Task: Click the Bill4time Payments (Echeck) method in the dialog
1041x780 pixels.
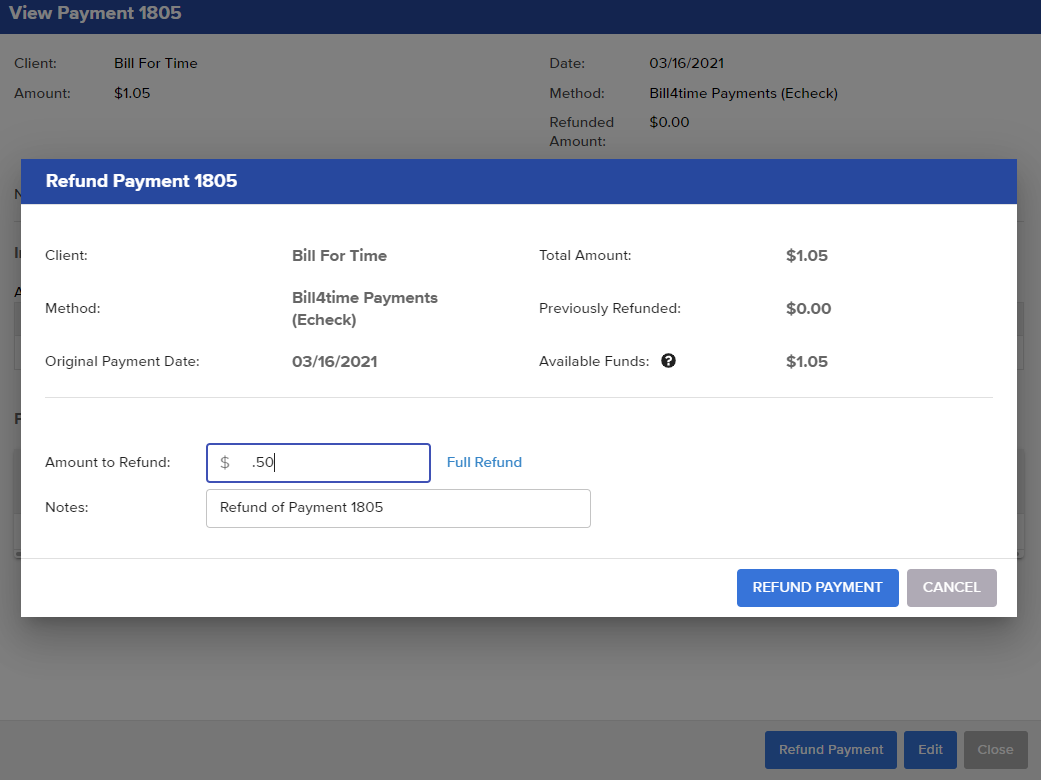Action: (x=364, y=309)
